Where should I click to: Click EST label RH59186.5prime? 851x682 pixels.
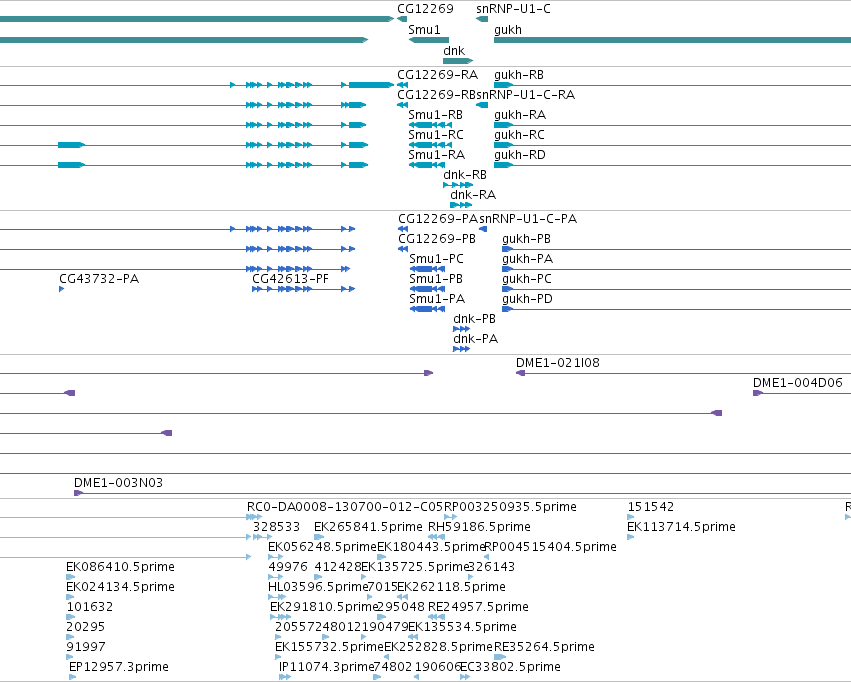[479, 527]
